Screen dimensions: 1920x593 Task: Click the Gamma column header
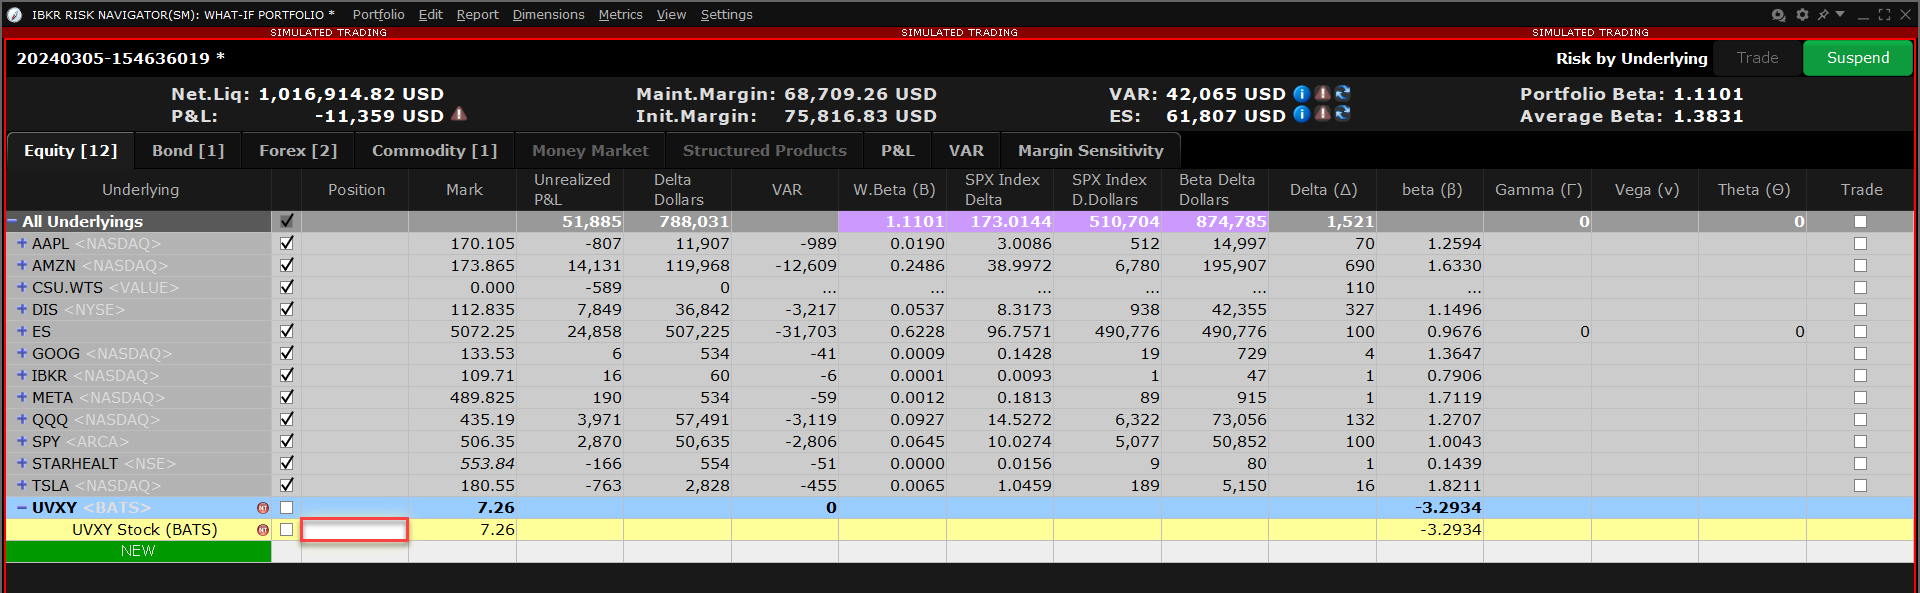click(x=1538, y=189)
